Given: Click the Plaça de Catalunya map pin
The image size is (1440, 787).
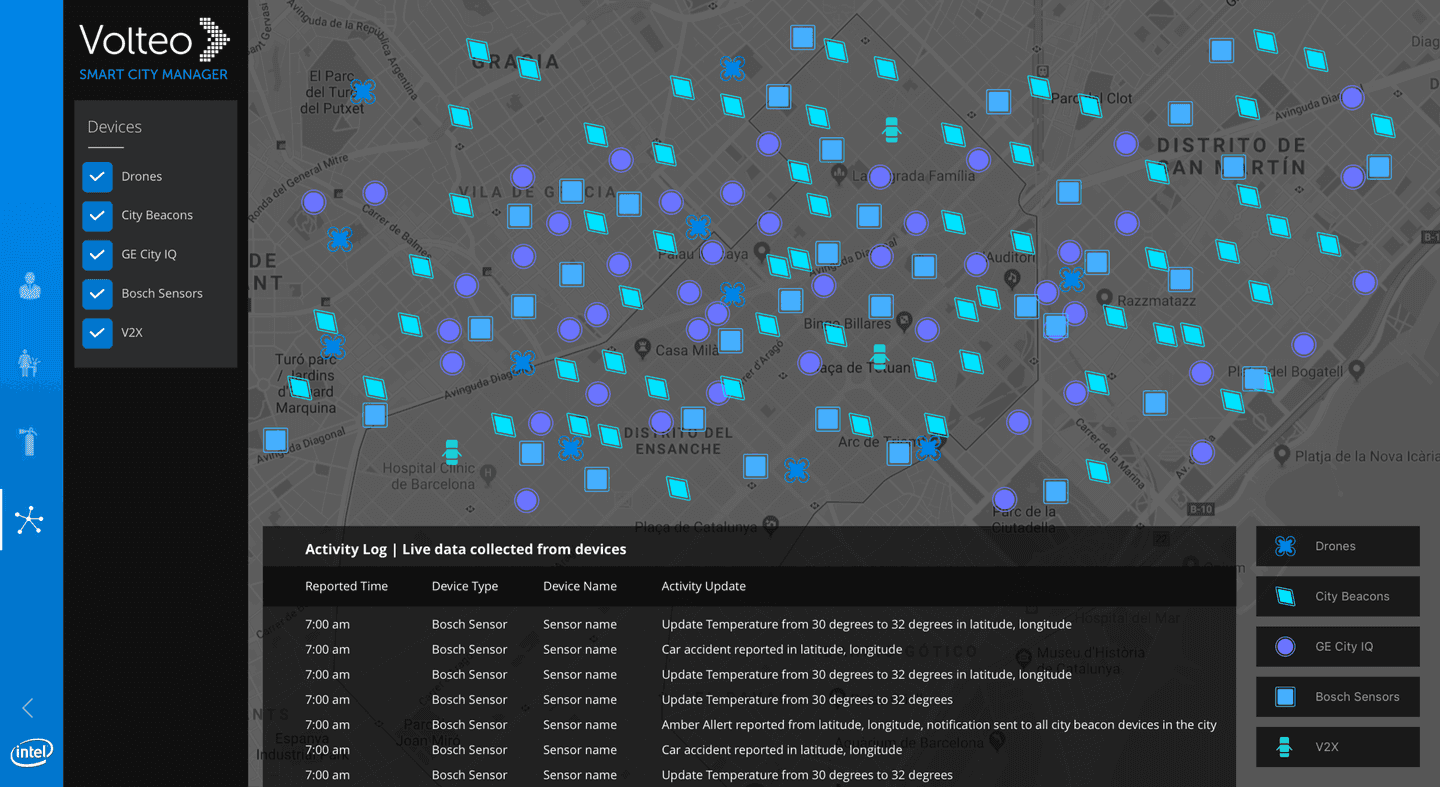Looking at the screenshot, I should pyautogui.click(x=769, y=524).
